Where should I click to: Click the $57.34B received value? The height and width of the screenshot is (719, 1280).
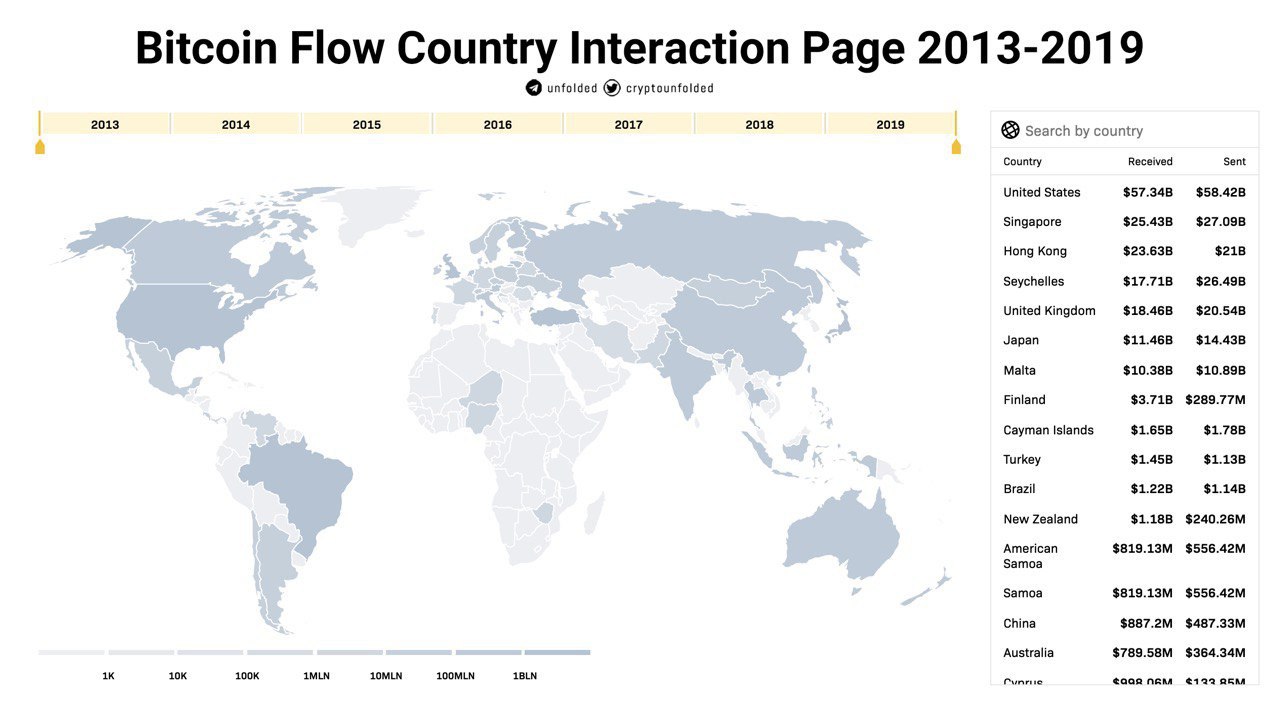tap(1148, 192)
